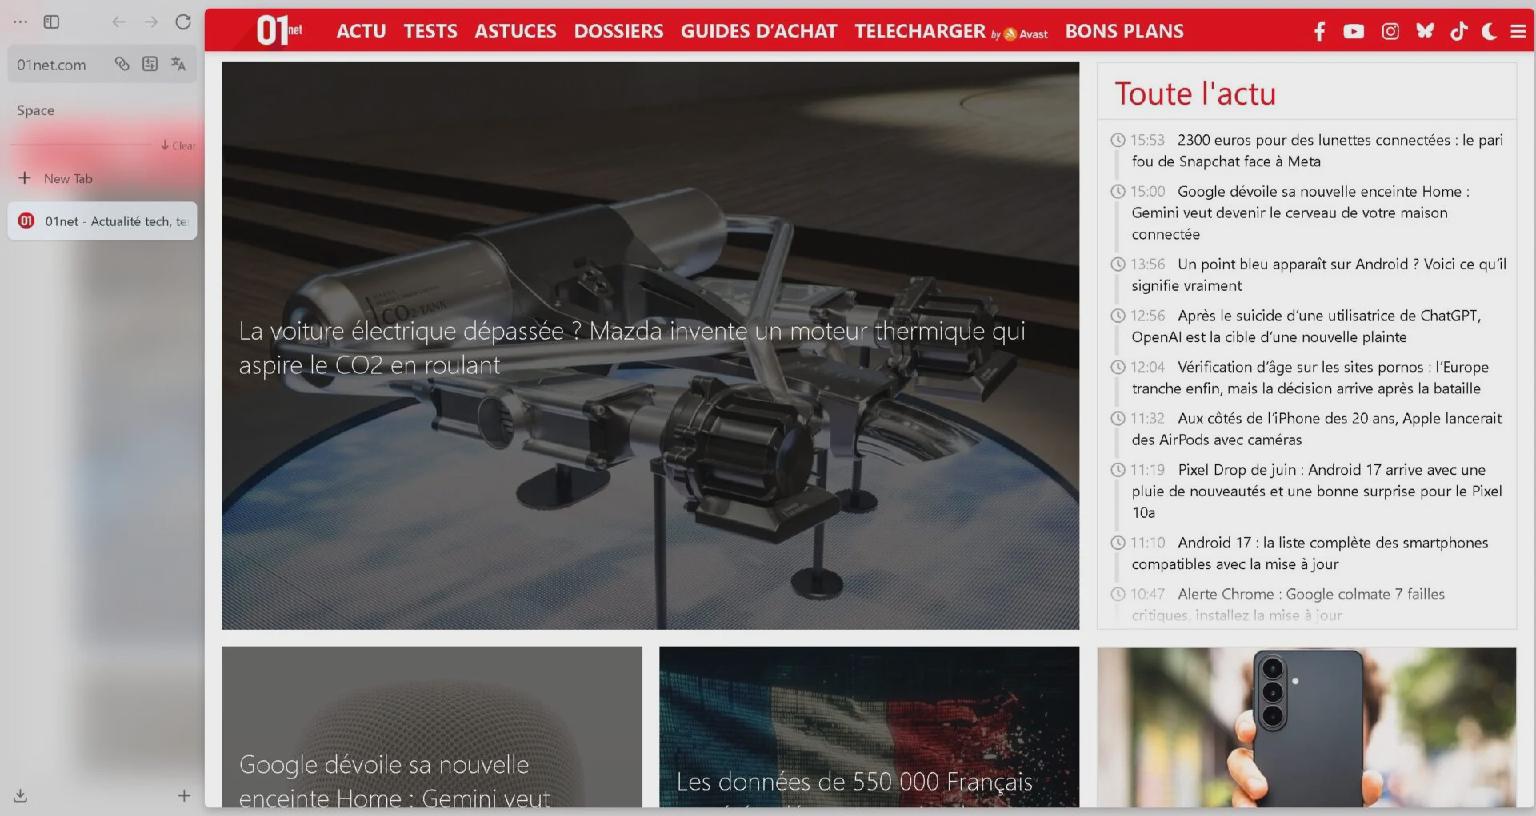Open the browser three-dots menu
Viewport: 1536px width, 816px height.
coord(20,22)
